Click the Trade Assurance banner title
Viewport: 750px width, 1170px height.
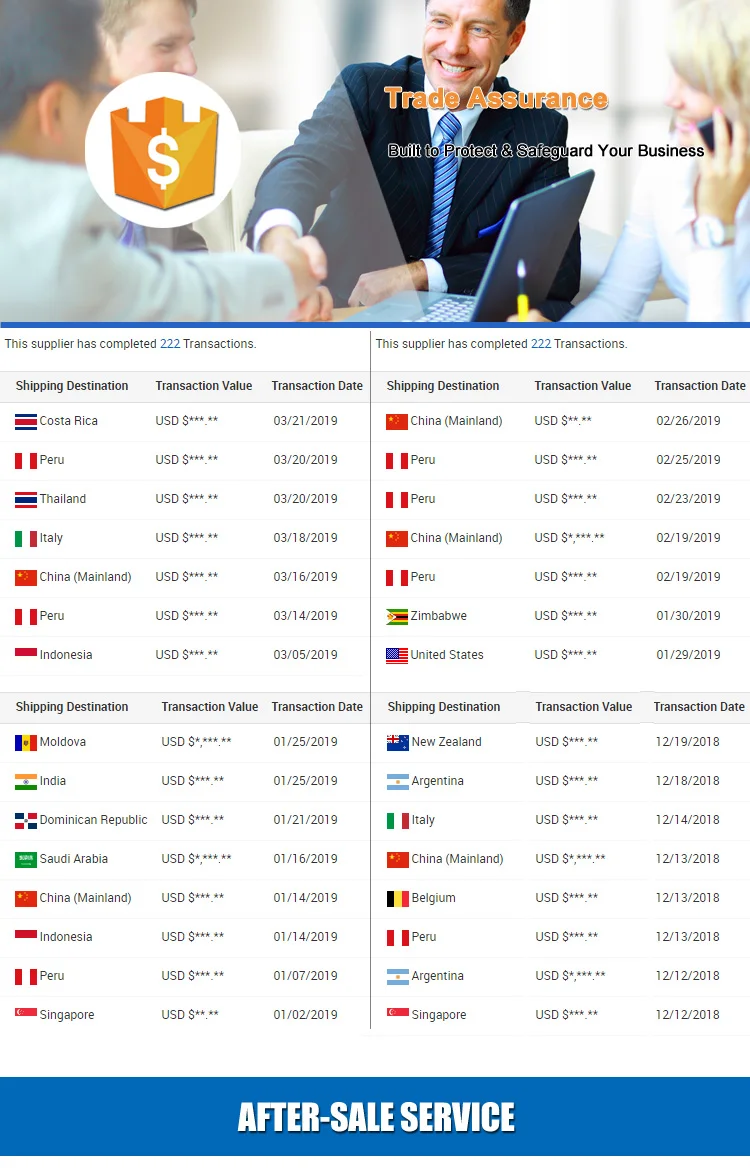pyautogui.click(x=496, y=98)
